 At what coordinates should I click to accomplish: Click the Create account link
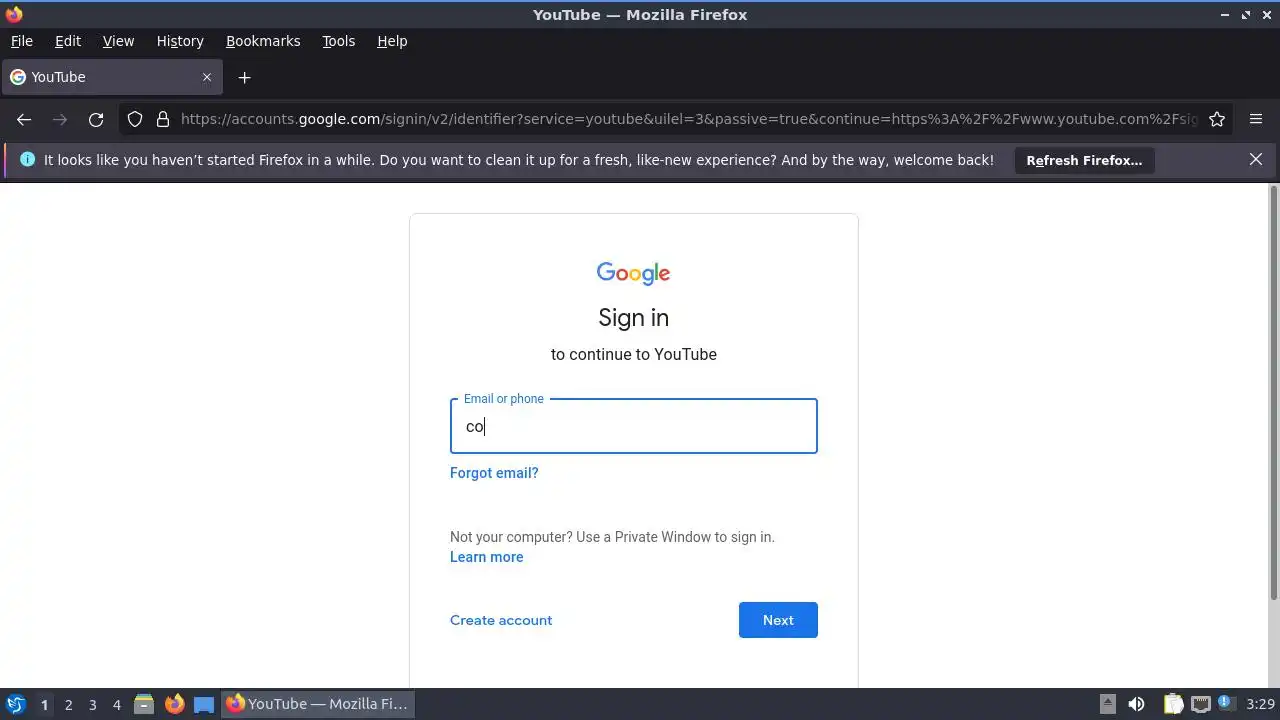[501, 620]
